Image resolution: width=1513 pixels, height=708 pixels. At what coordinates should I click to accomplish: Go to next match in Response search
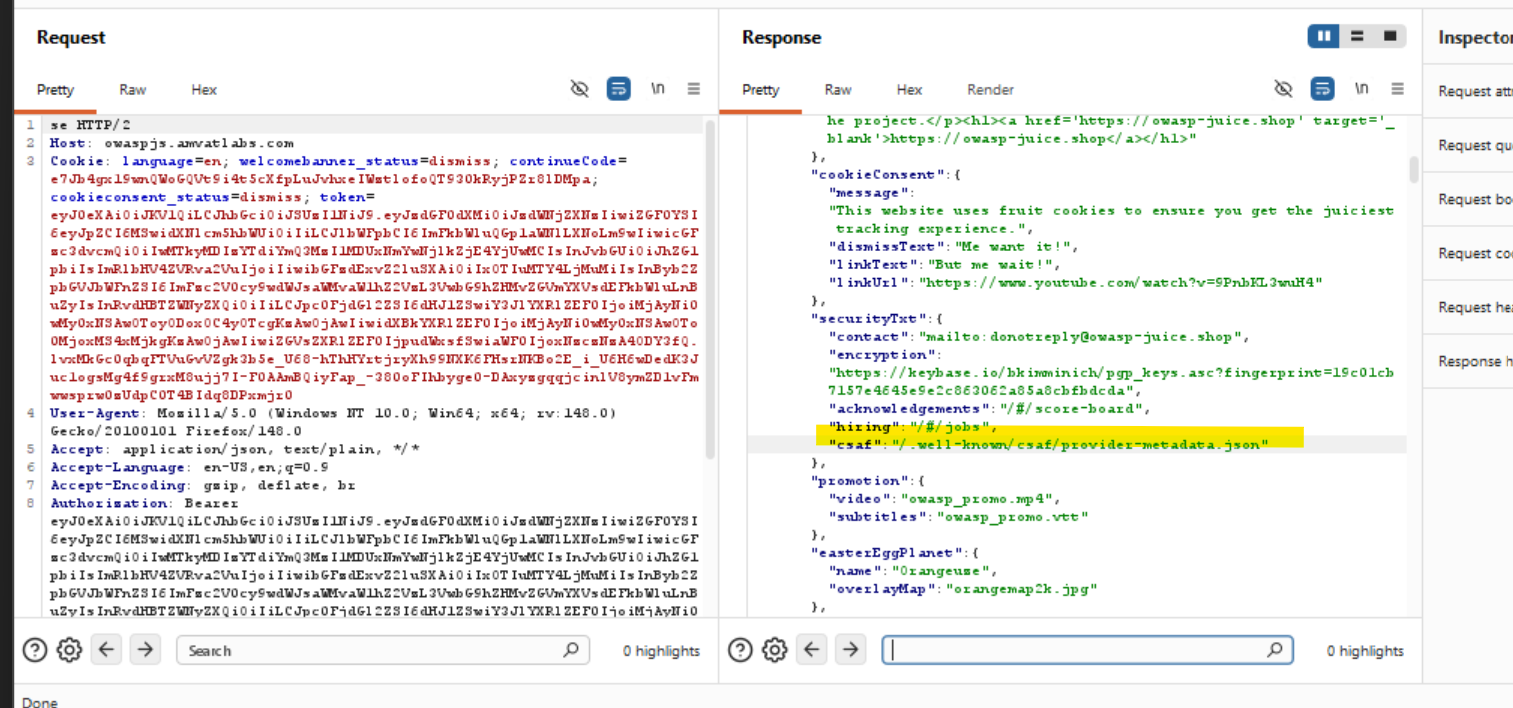[850, 650]
